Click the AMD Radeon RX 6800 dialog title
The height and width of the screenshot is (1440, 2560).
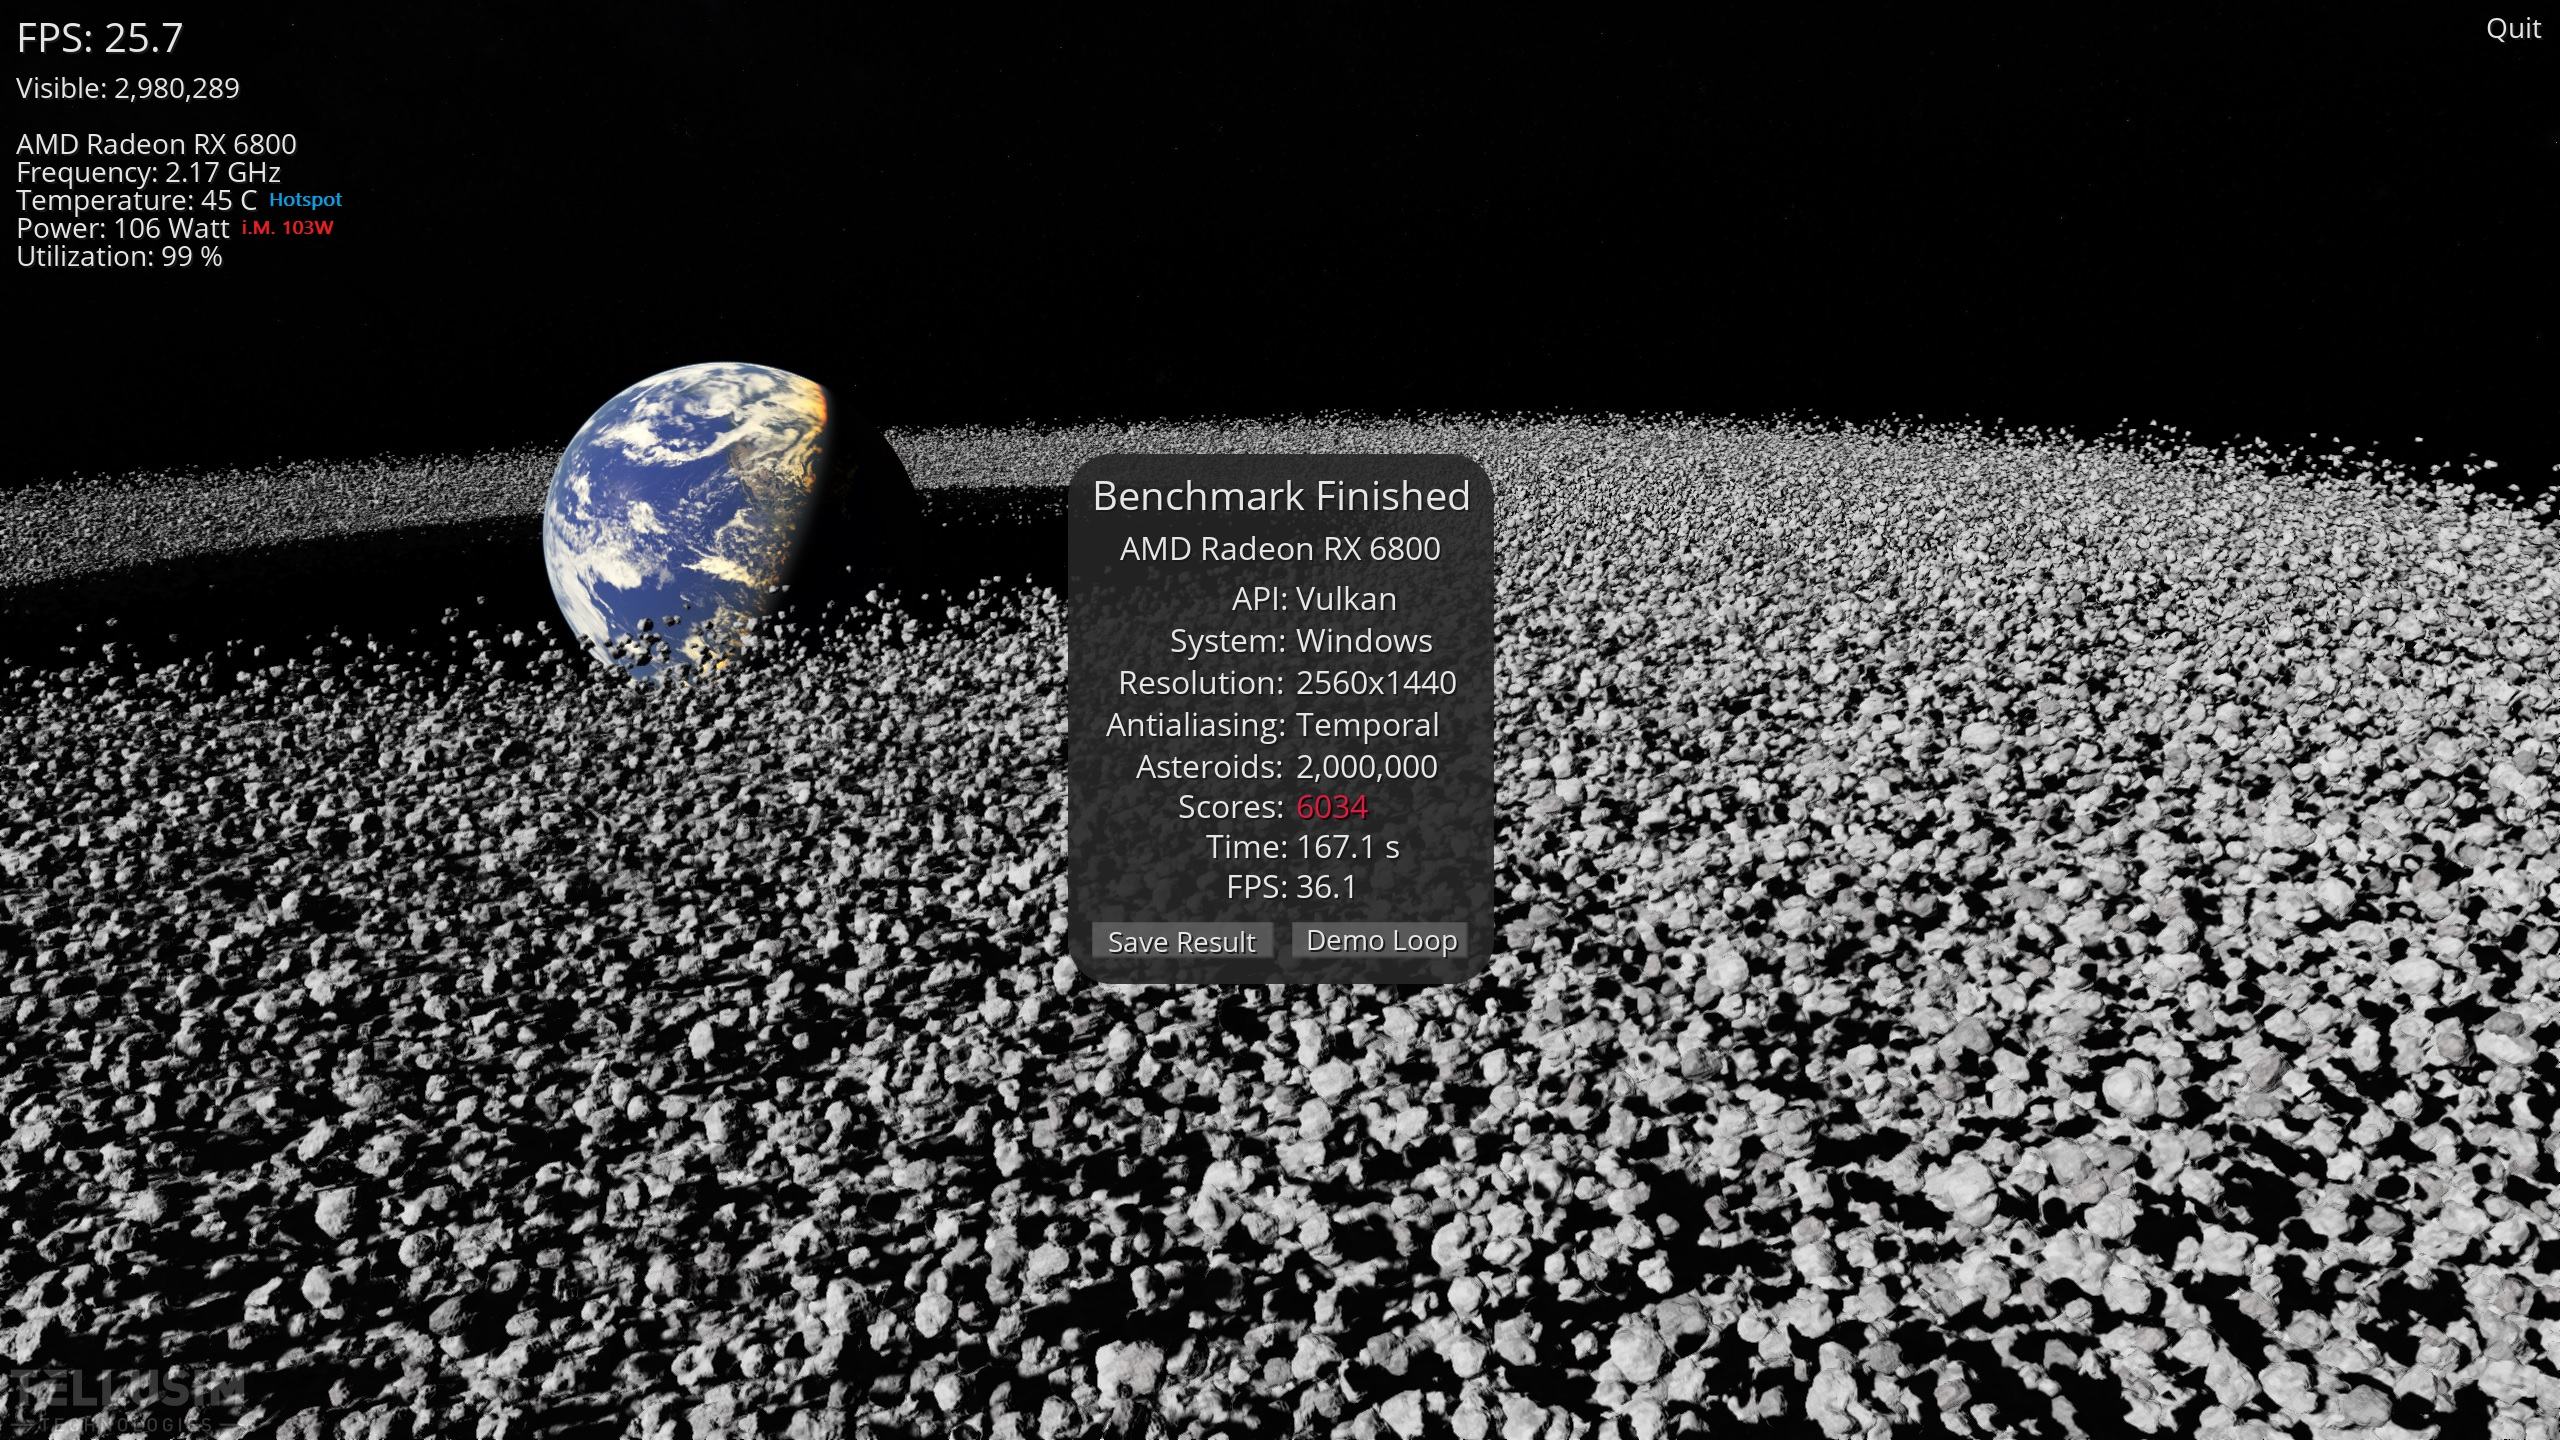pyautogui.click(x=1280, y=548)
